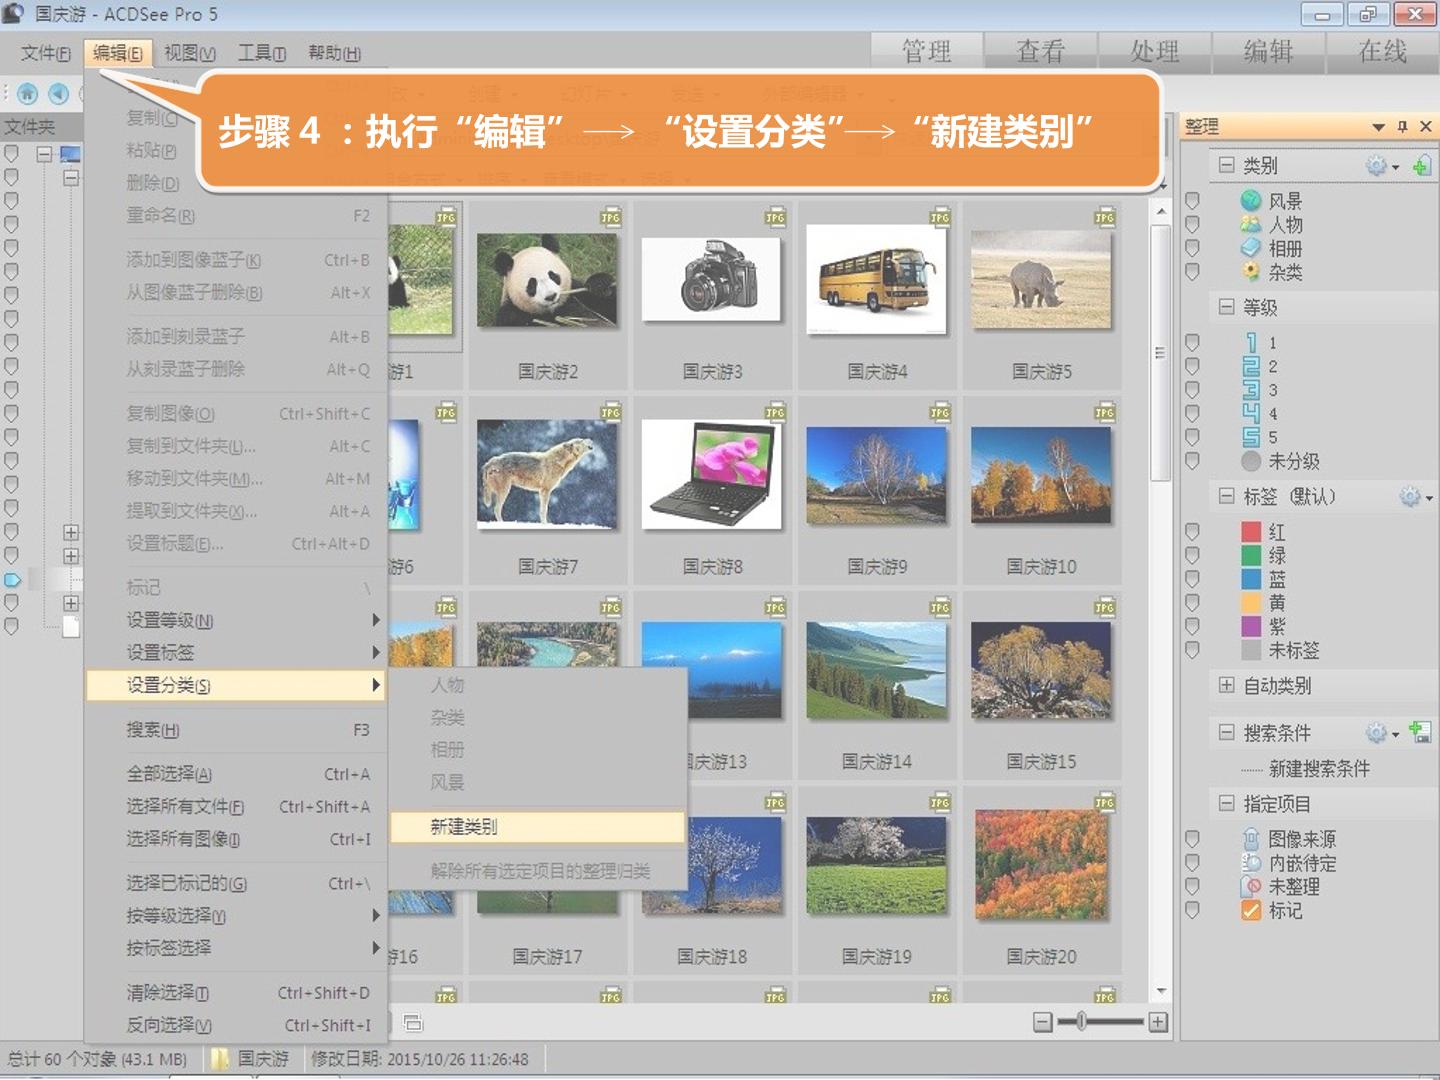This screenshot has height=1080, width=1440.
Task: Open the 按等级选择 submenu
Action: tap(235, 916)
